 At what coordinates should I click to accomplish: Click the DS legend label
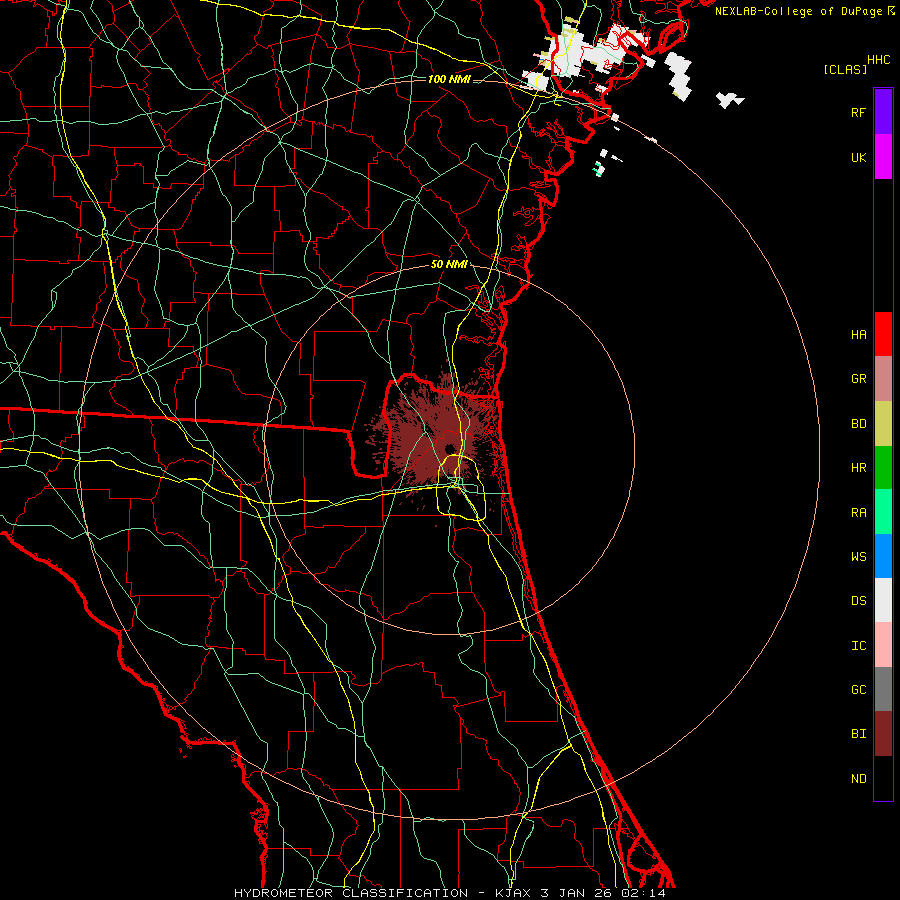tap(858, 601)
